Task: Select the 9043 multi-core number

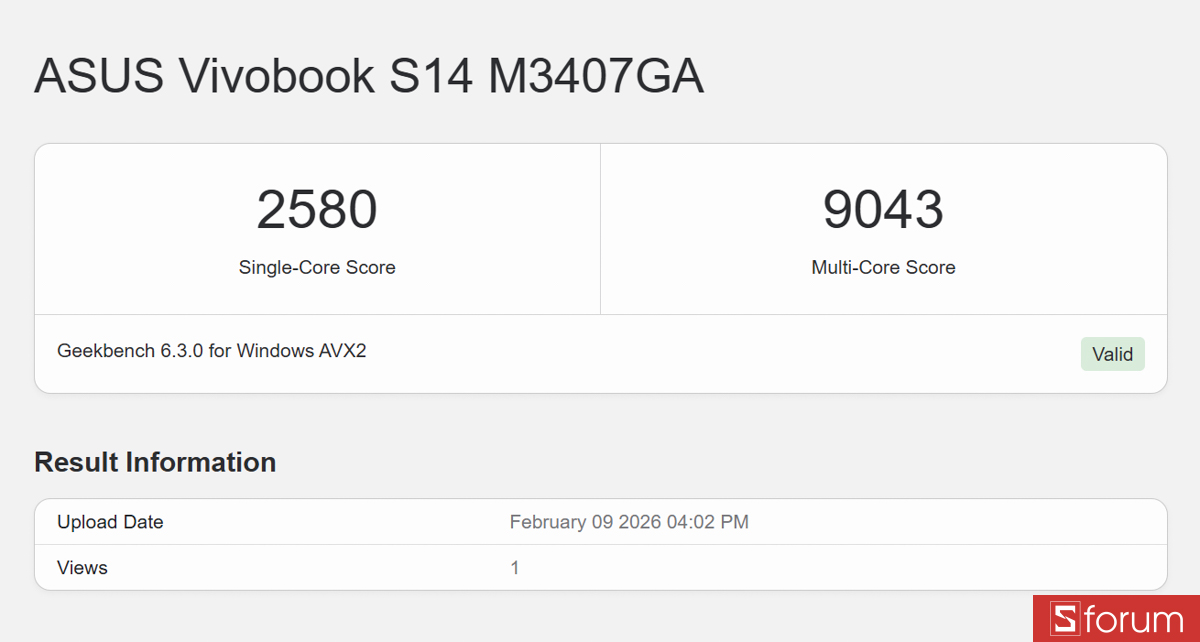Action: pyautogui.click(x=883, y=208)
